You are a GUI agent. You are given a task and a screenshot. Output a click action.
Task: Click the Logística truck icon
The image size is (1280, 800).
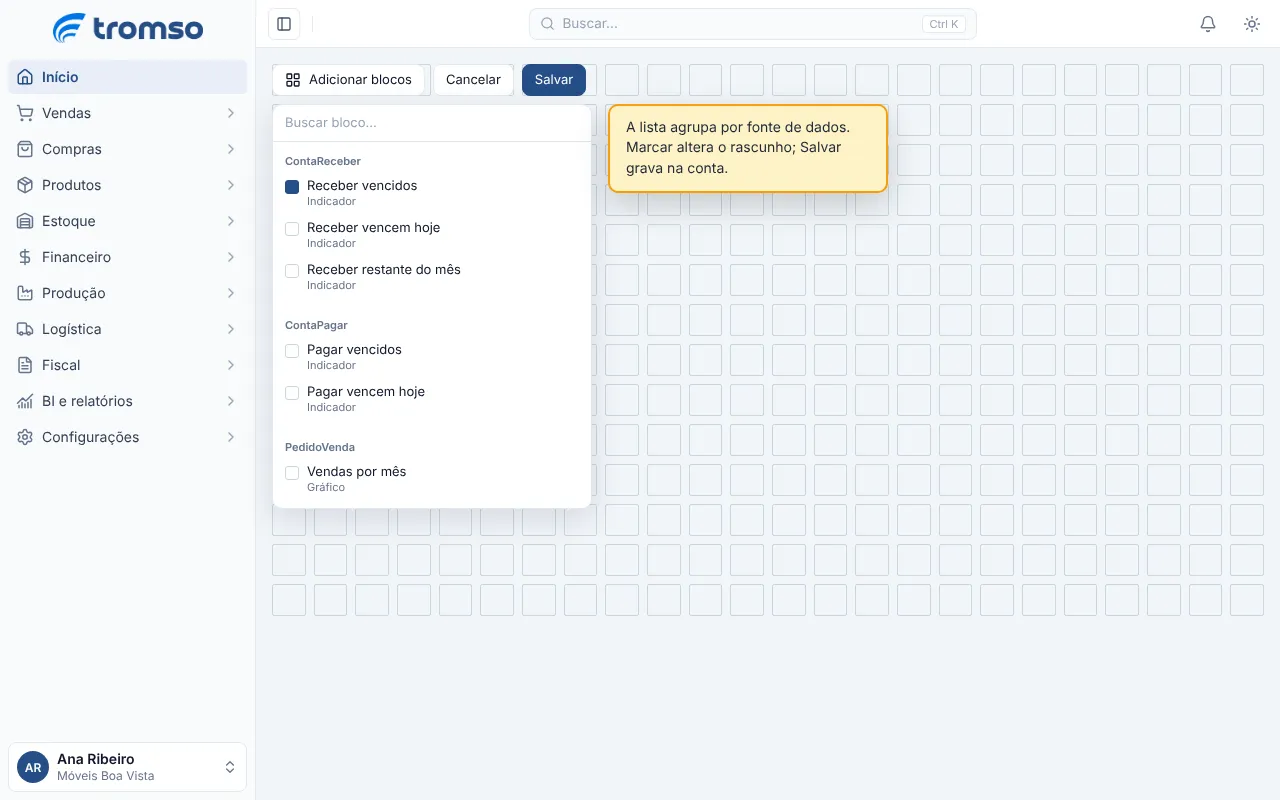tap(25, 329)
